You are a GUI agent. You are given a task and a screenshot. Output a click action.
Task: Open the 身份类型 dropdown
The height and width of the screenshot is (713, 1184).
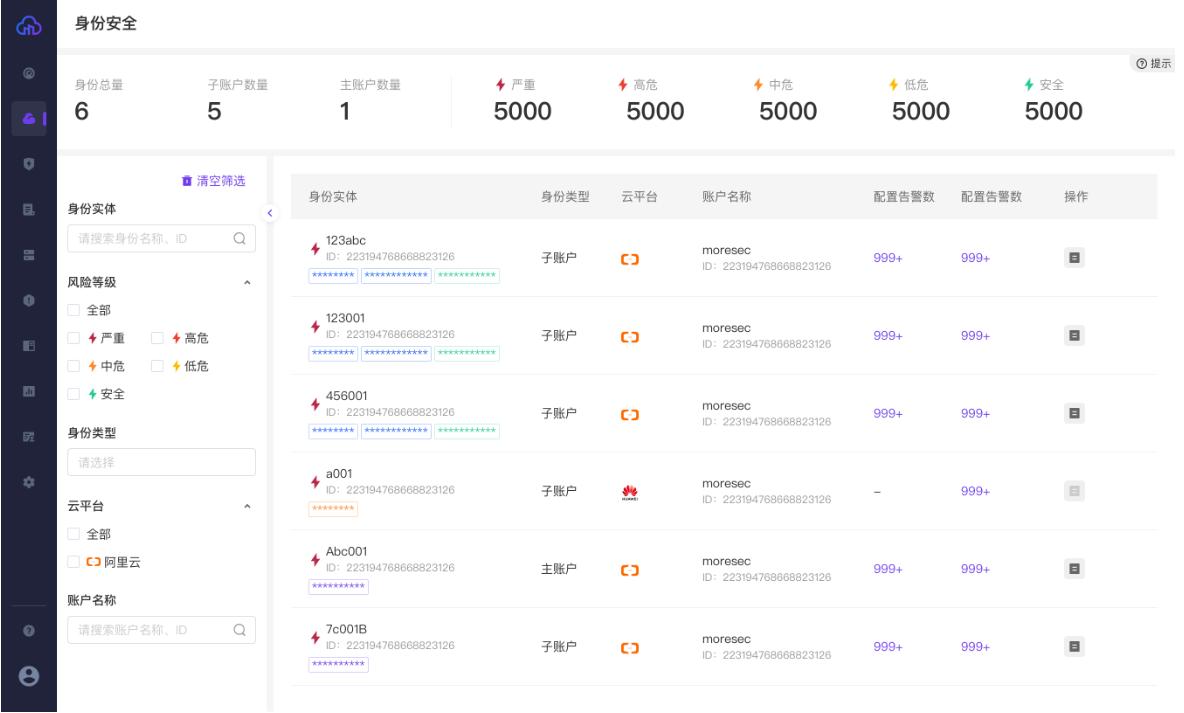161,462
